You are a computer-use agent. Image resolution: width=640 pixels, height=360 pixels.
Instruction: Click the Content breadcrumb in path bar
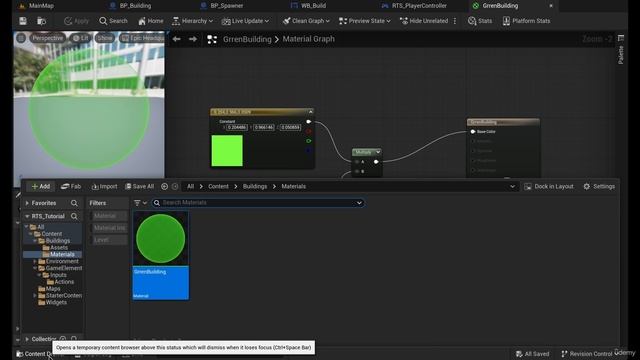coord(218,187)
